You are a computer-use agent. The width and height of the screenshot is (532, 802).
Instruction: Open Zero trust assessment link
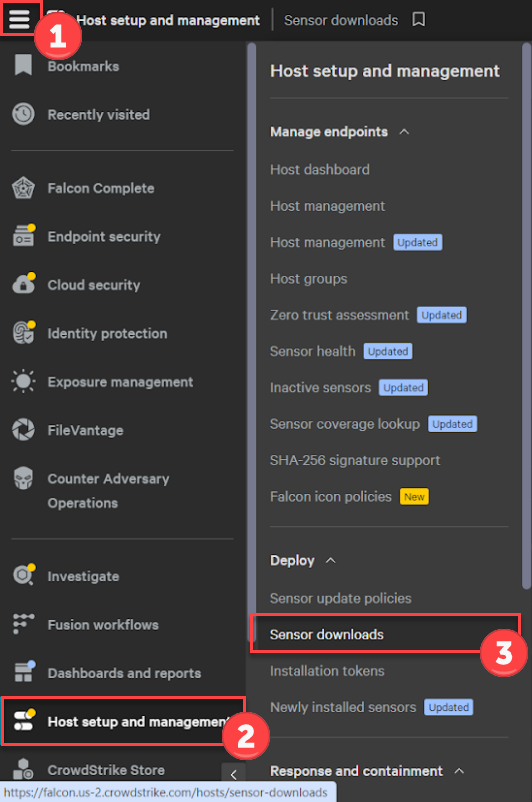pyautogui.click(x=339, y=315)
